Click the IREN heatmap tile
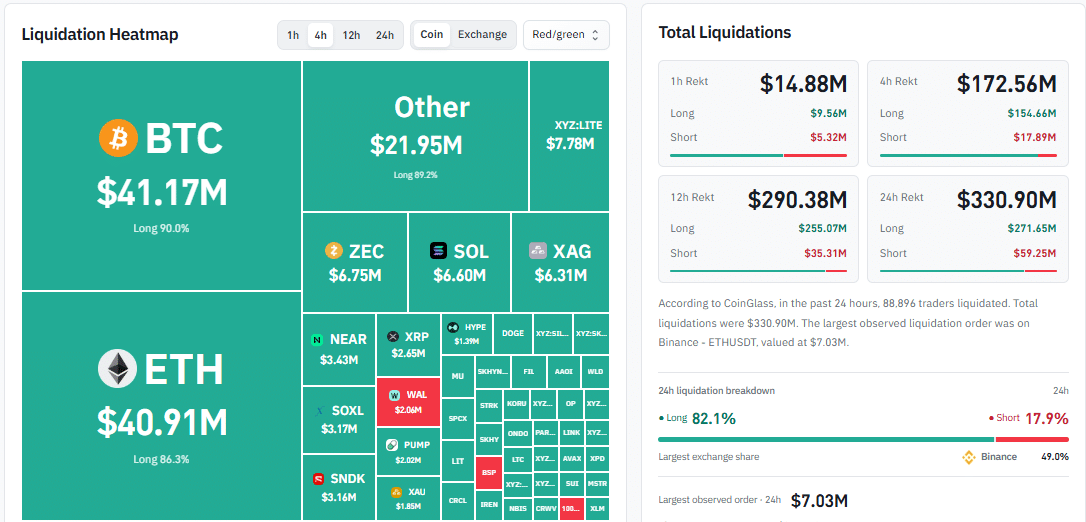 point(489,505)
